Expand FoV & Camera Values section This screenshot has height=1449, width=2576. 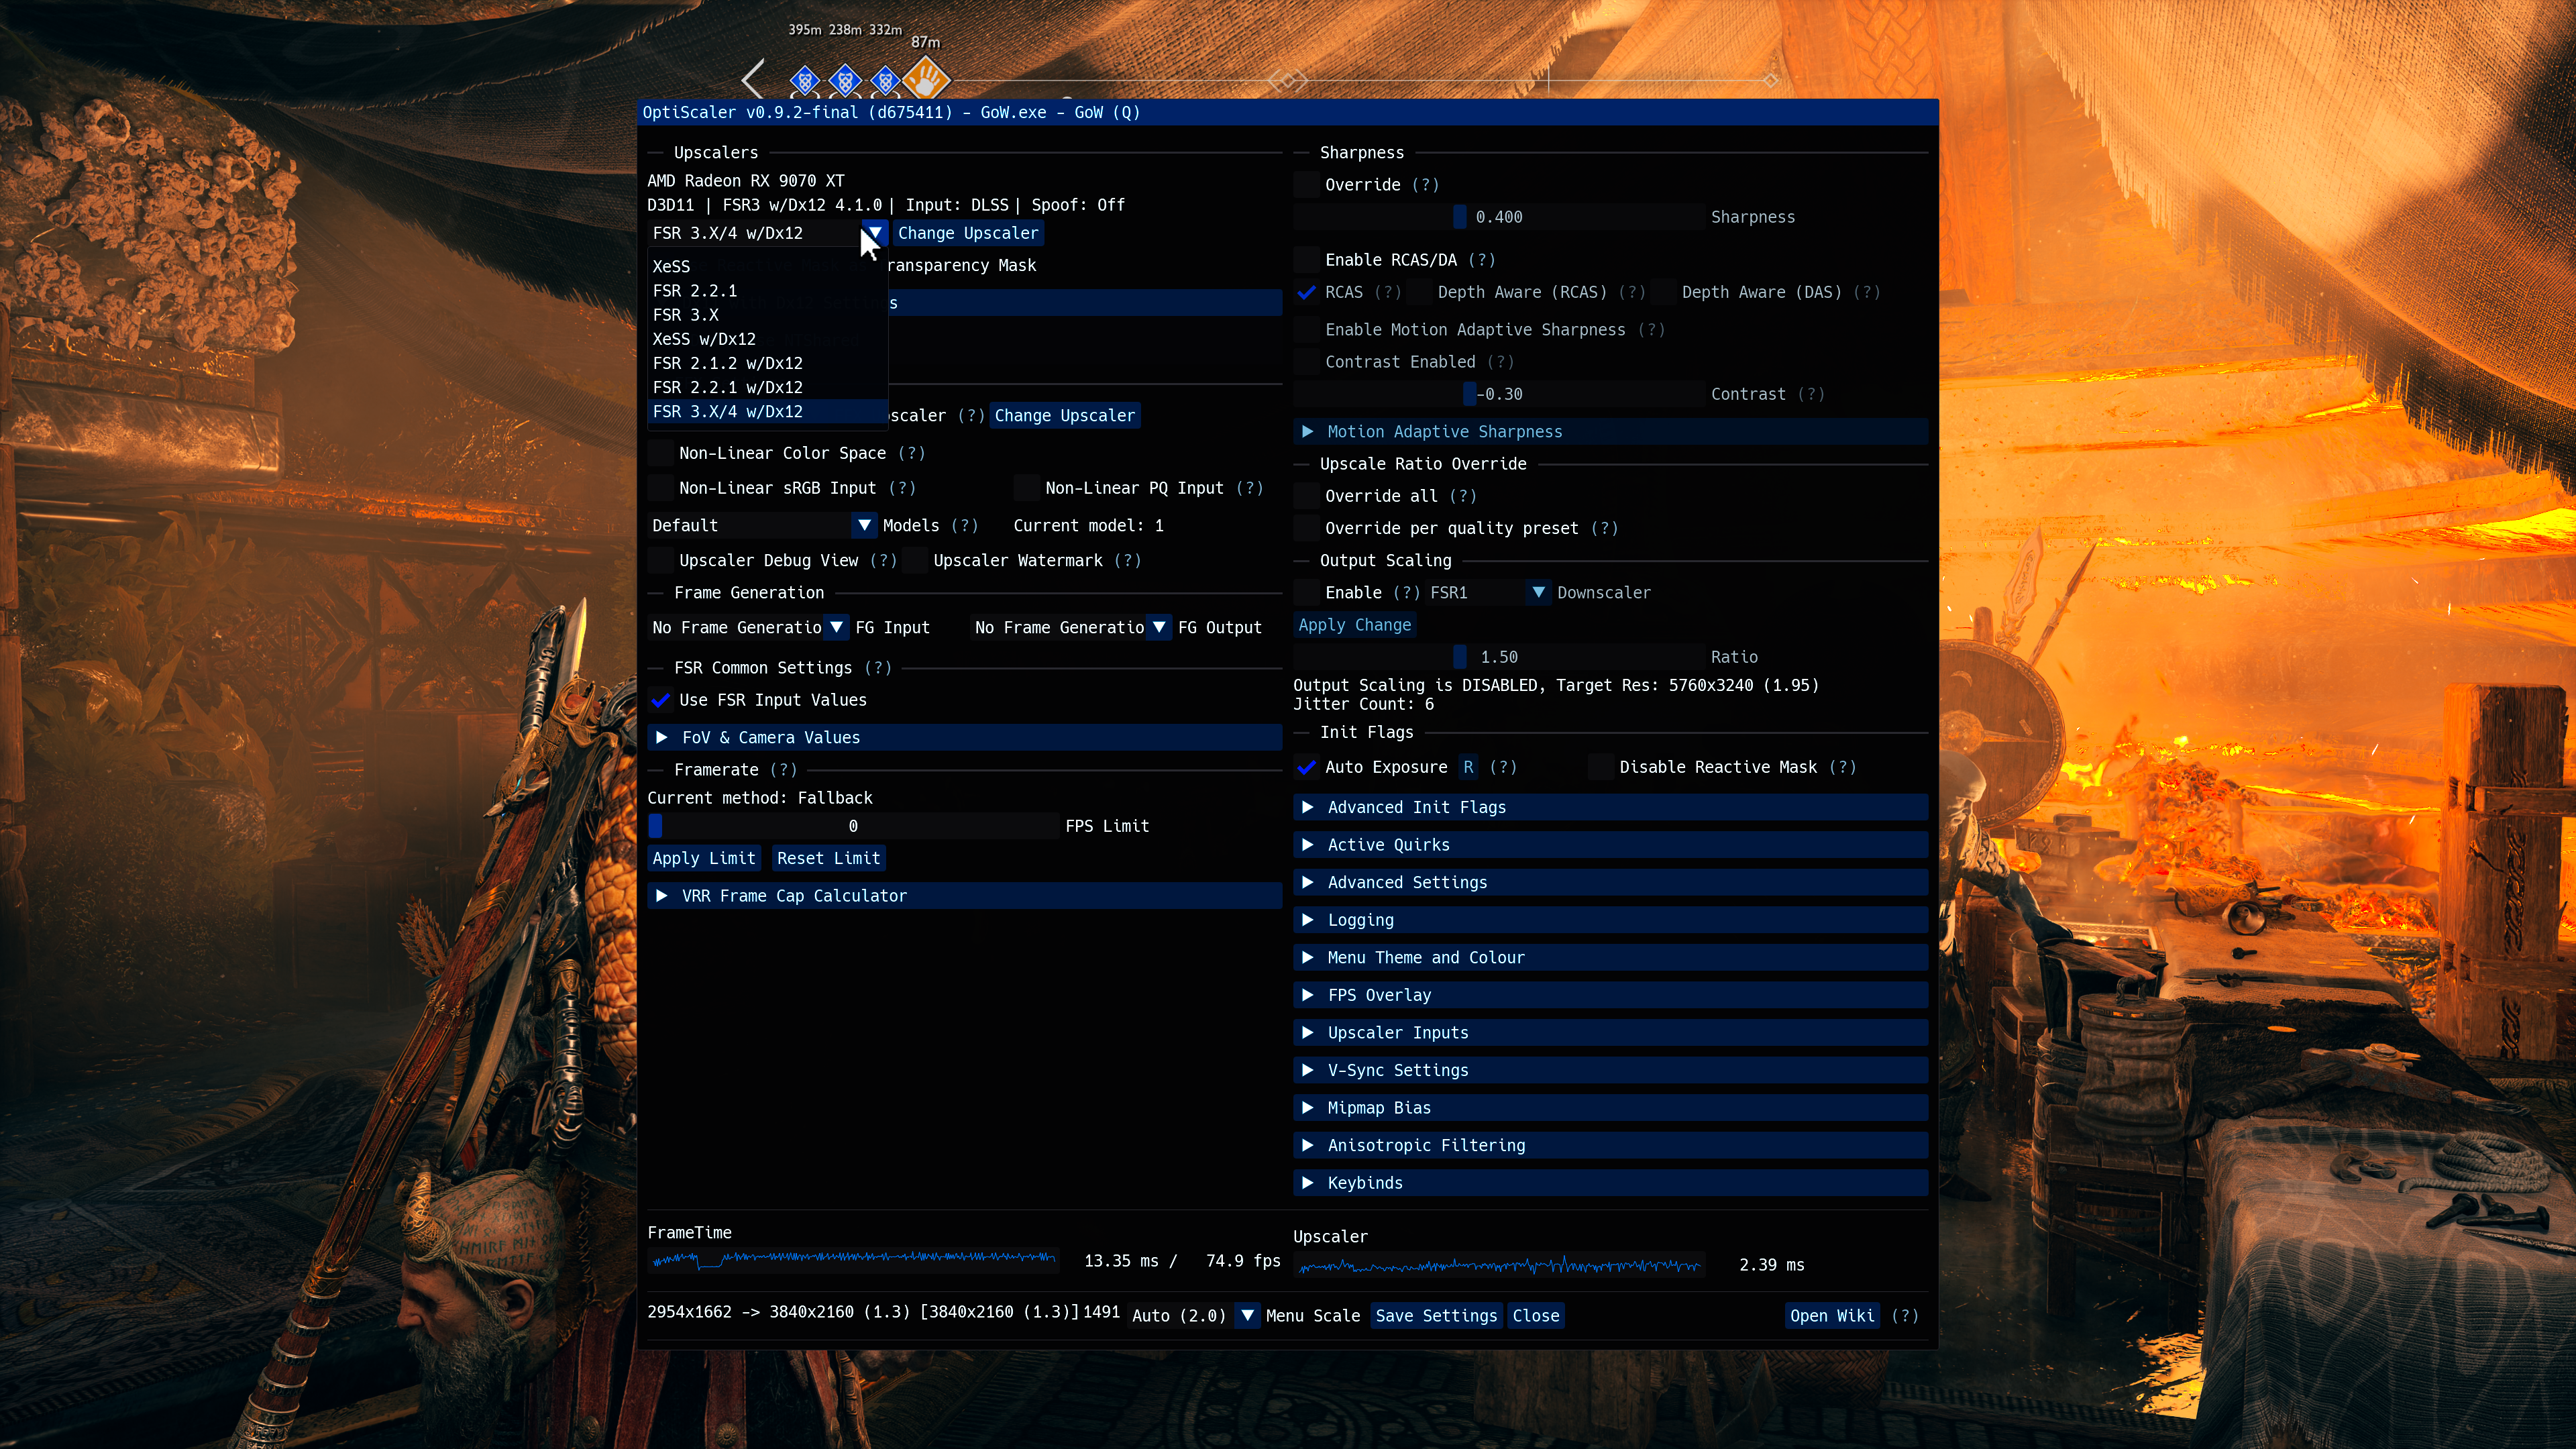pyautogui.click(x=965, y=738)
